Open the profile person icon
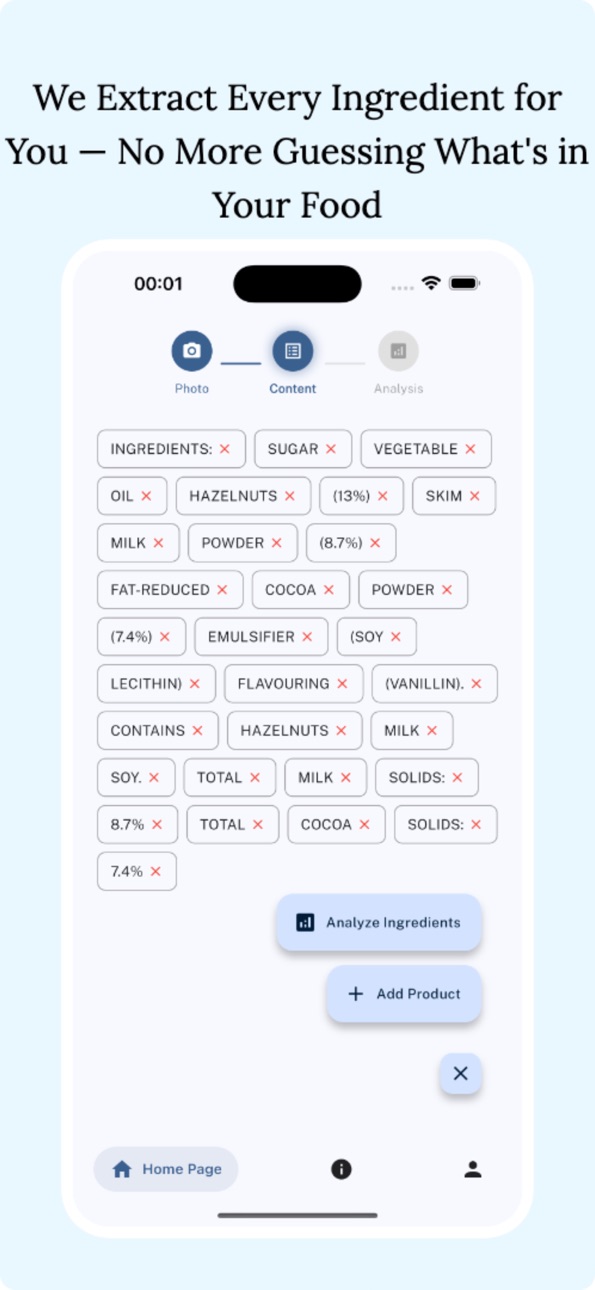The width and height of the screenshot is (595, 1290). [473, 1169]
